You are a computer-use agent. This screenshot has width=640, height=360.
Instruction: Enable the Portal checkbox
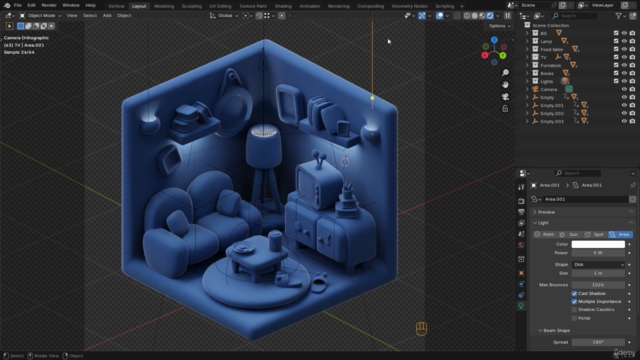pyautogui.click(x=574, y=318)
